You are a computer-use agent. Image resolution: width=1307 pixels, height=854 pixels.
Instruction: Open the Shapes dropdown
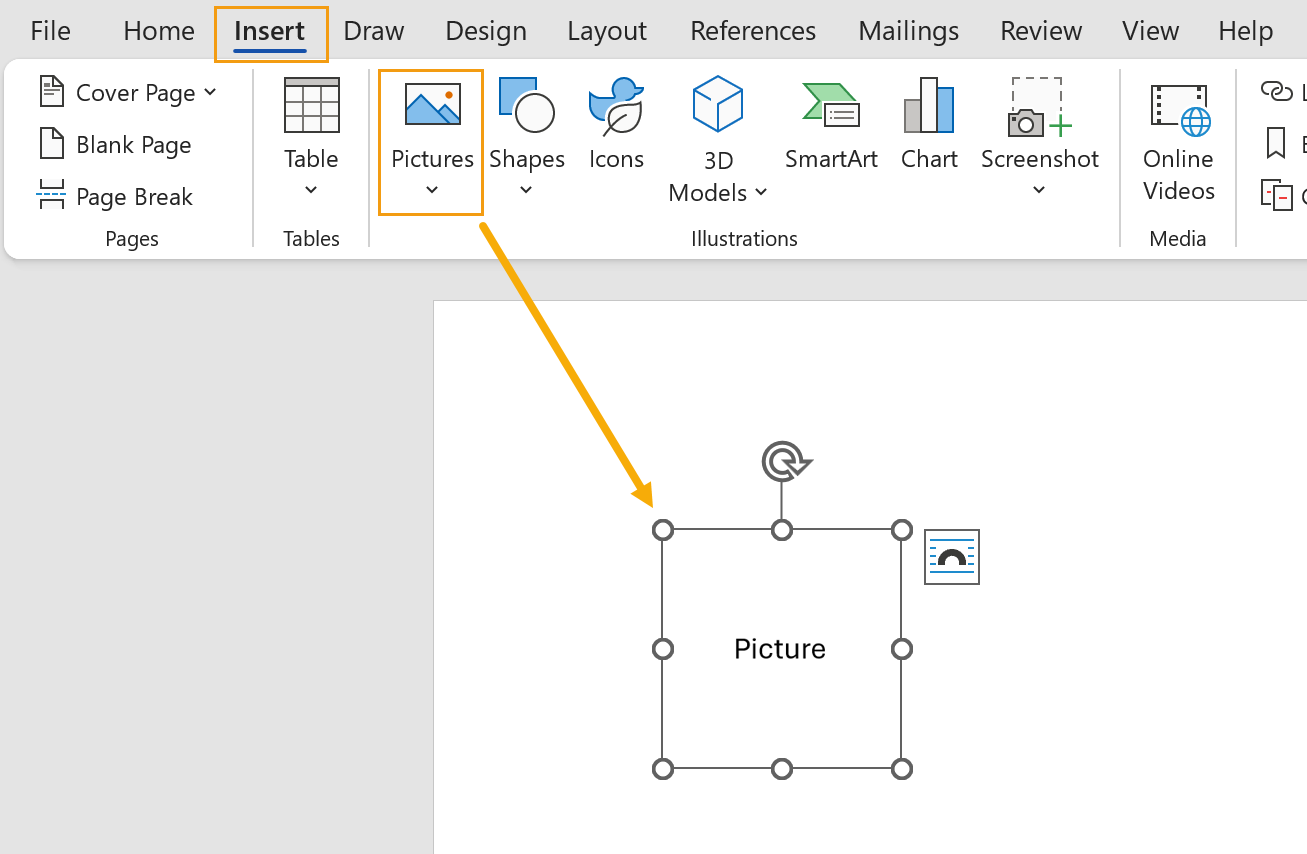[x=527, y=189]
